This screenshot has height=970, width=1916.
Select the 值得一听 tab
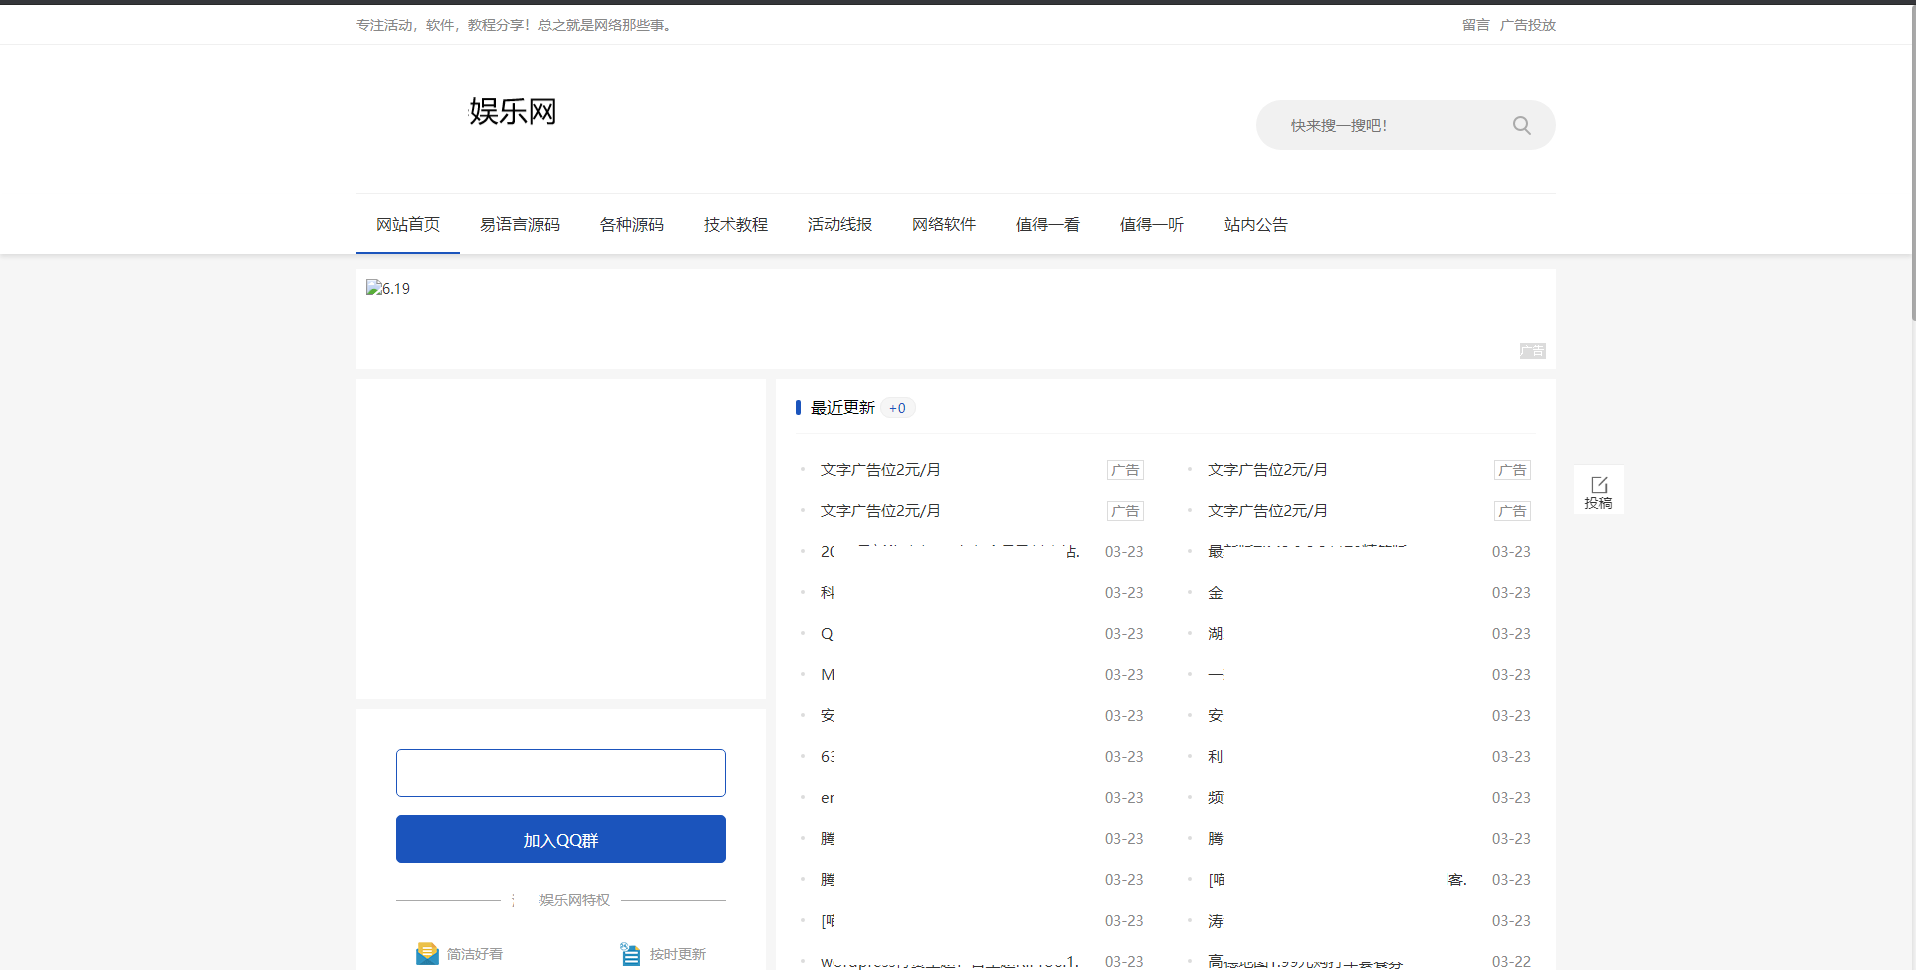click(1151, 224)
